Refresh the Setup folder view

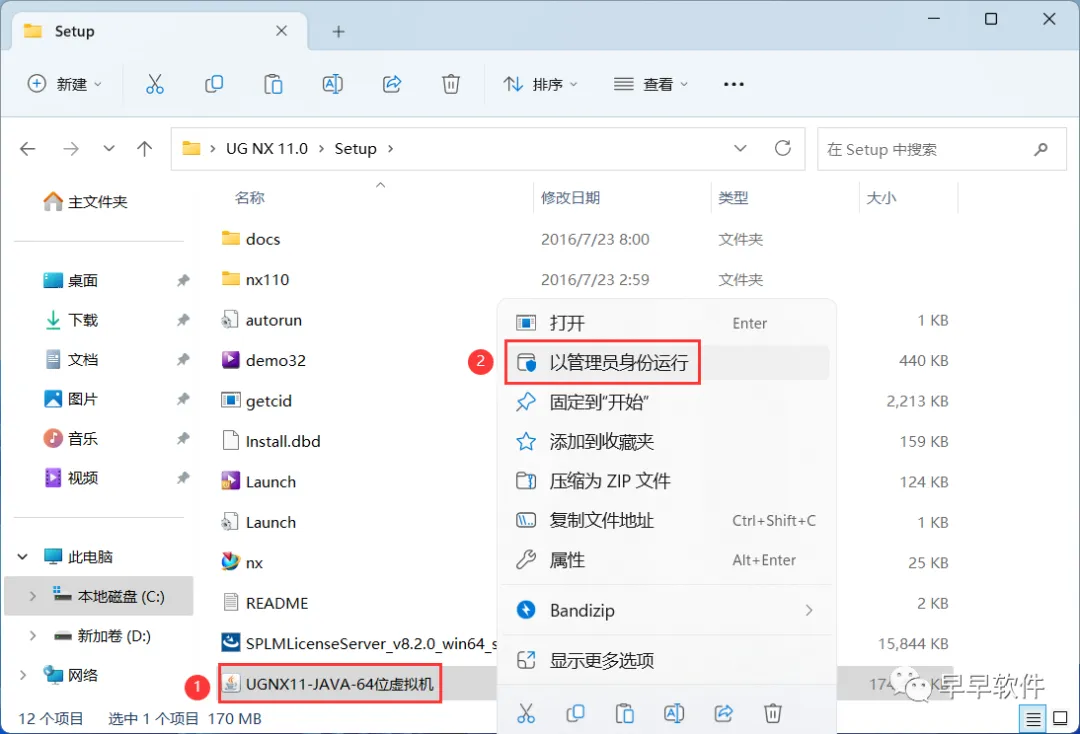(782, 148)
